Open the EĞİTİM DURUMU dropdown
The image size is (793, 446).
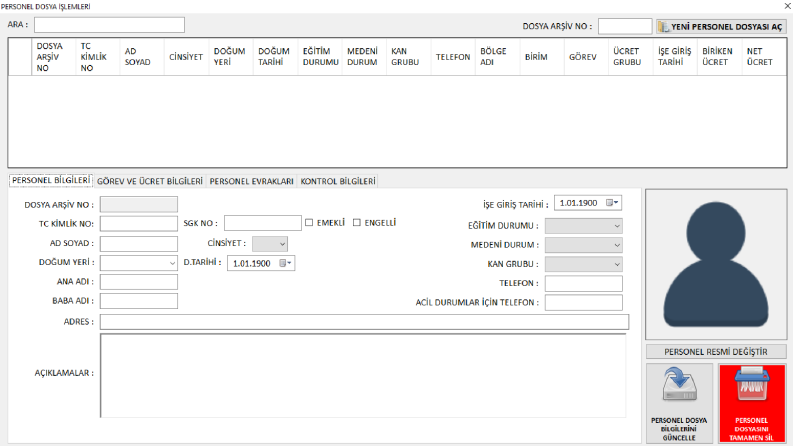pos(584,226)
